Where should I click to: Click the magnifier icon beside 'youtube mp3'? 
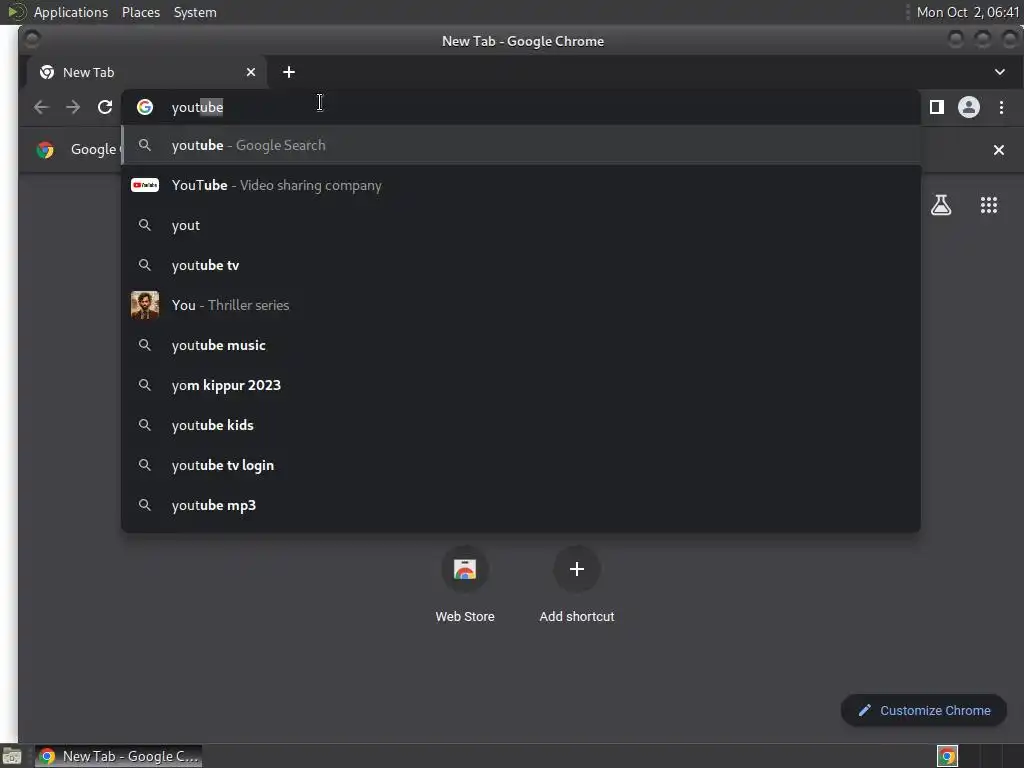click(x=145, y=505)
